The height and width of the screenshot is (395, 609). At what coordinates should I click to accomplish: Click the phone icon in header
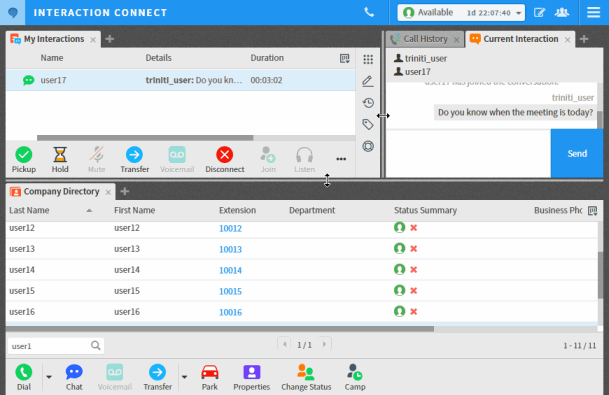369,12
